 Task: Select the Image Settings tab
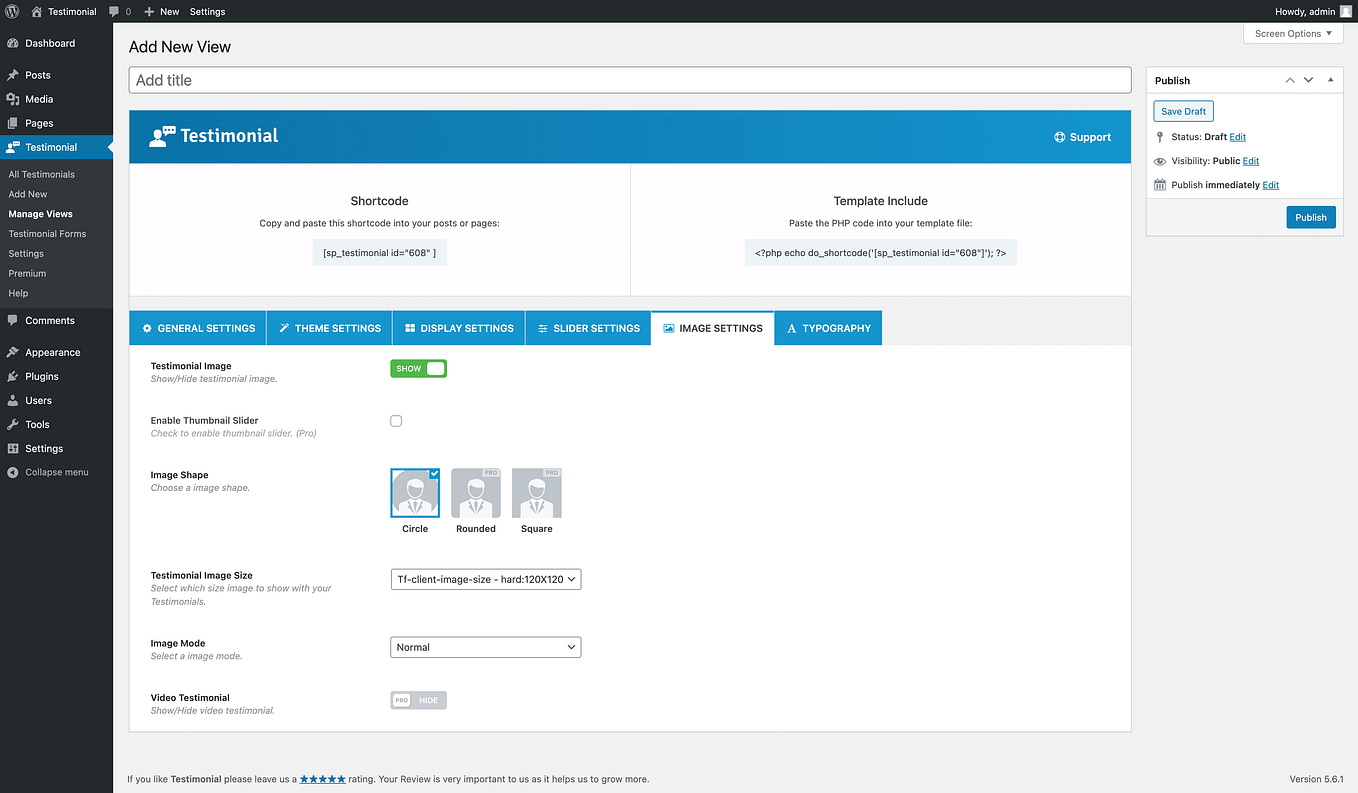point(712,328)
